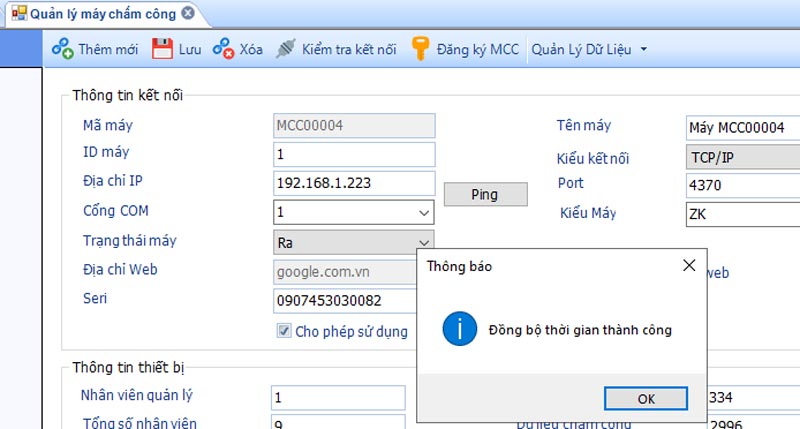Click the Tên máy label
The width and height of the screenshot is (800, 429).
(x=584, y=125)
